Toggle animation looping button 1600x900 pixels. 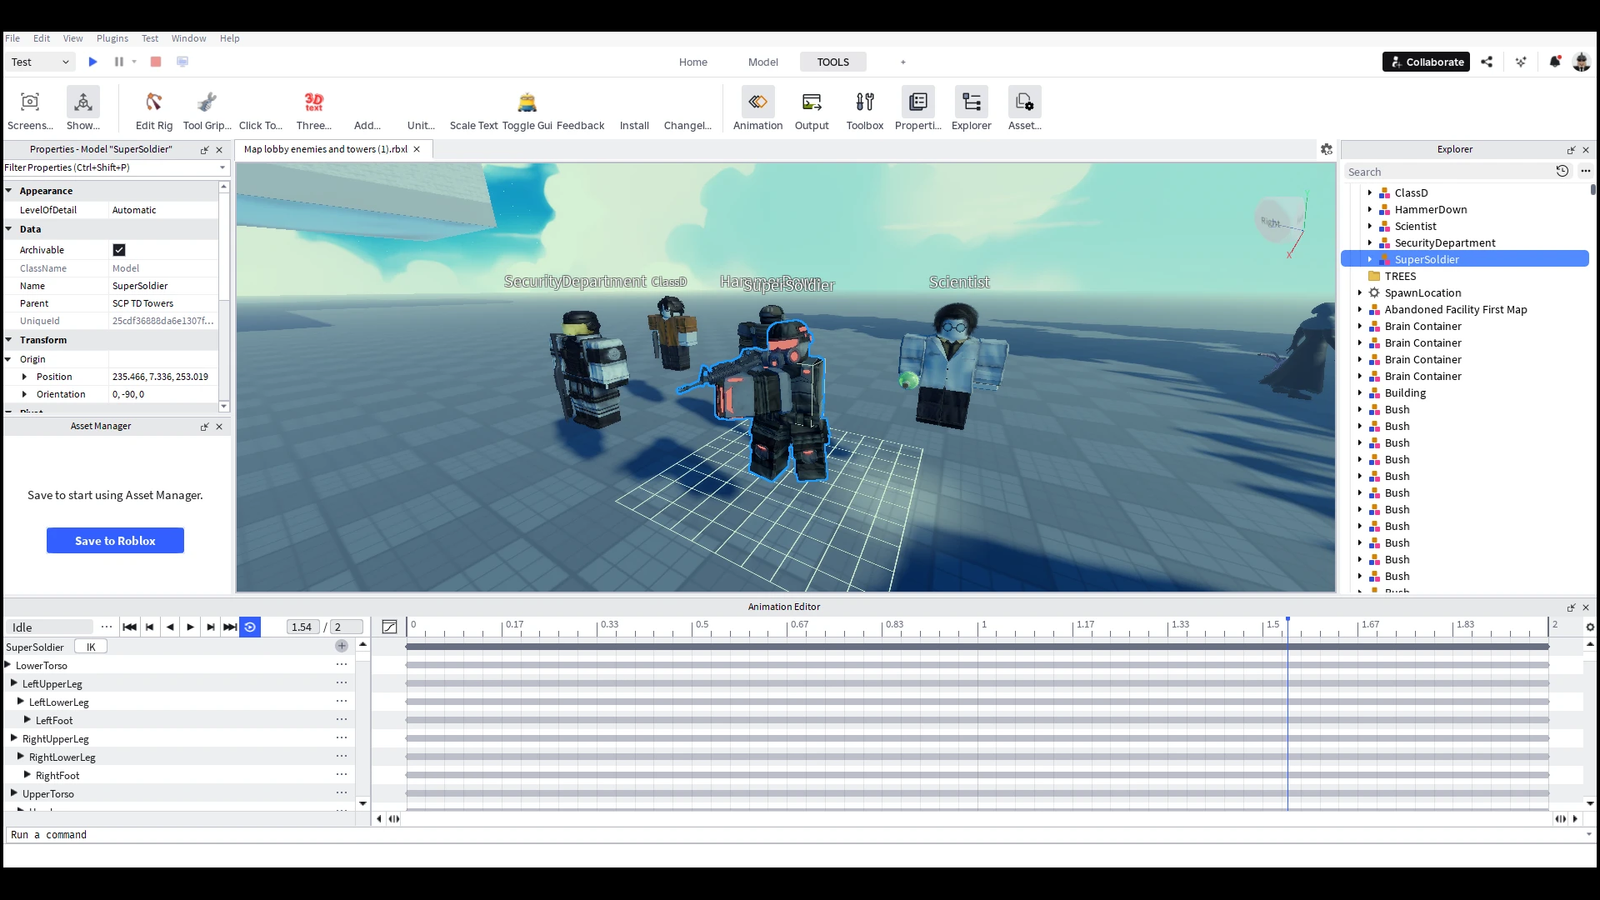point(250,627)
